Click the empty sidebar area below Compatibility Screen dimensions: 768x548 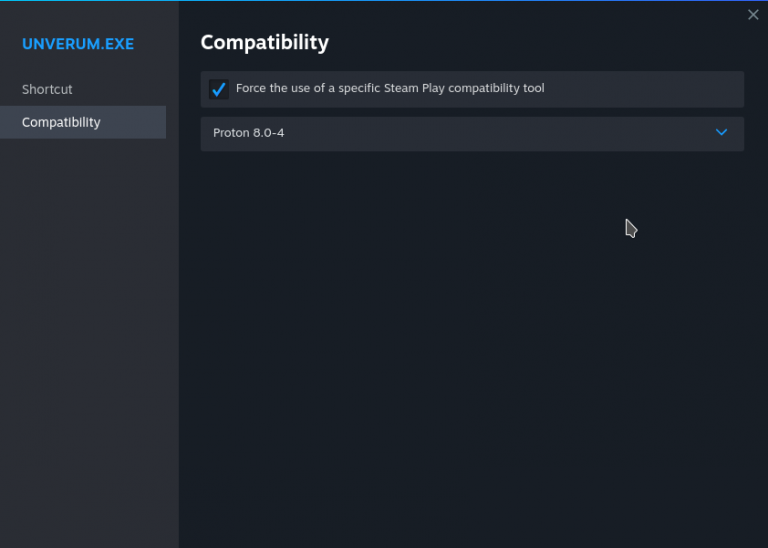pyautogui.click(x=88, y=330)
